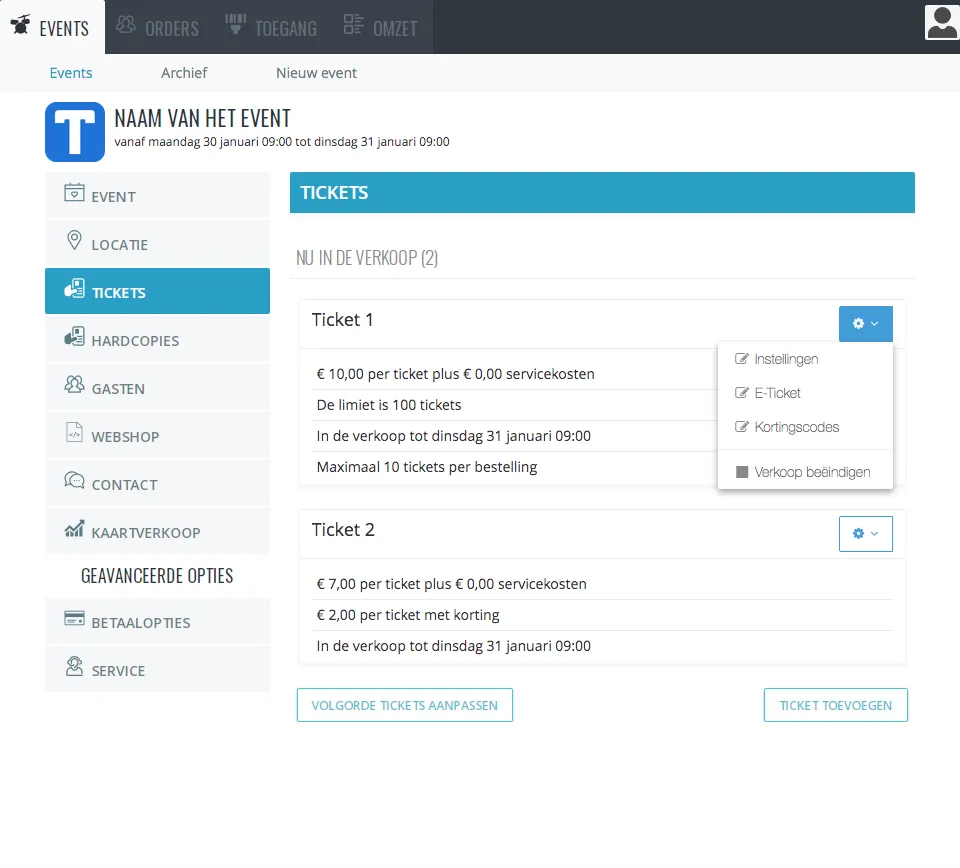This screenshot has height=868, width=960.
Task: Click the user profile avatar icon
Action: coord(941,22)
